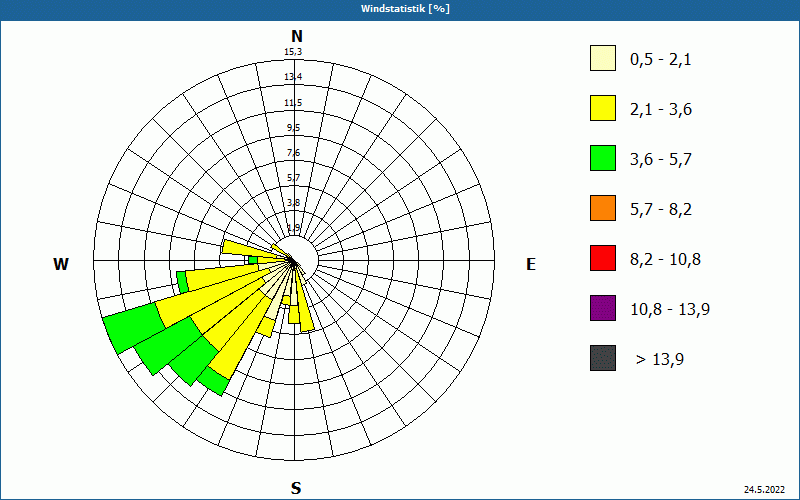
Task: Click the E compass label
Action: tap(531, 264)
